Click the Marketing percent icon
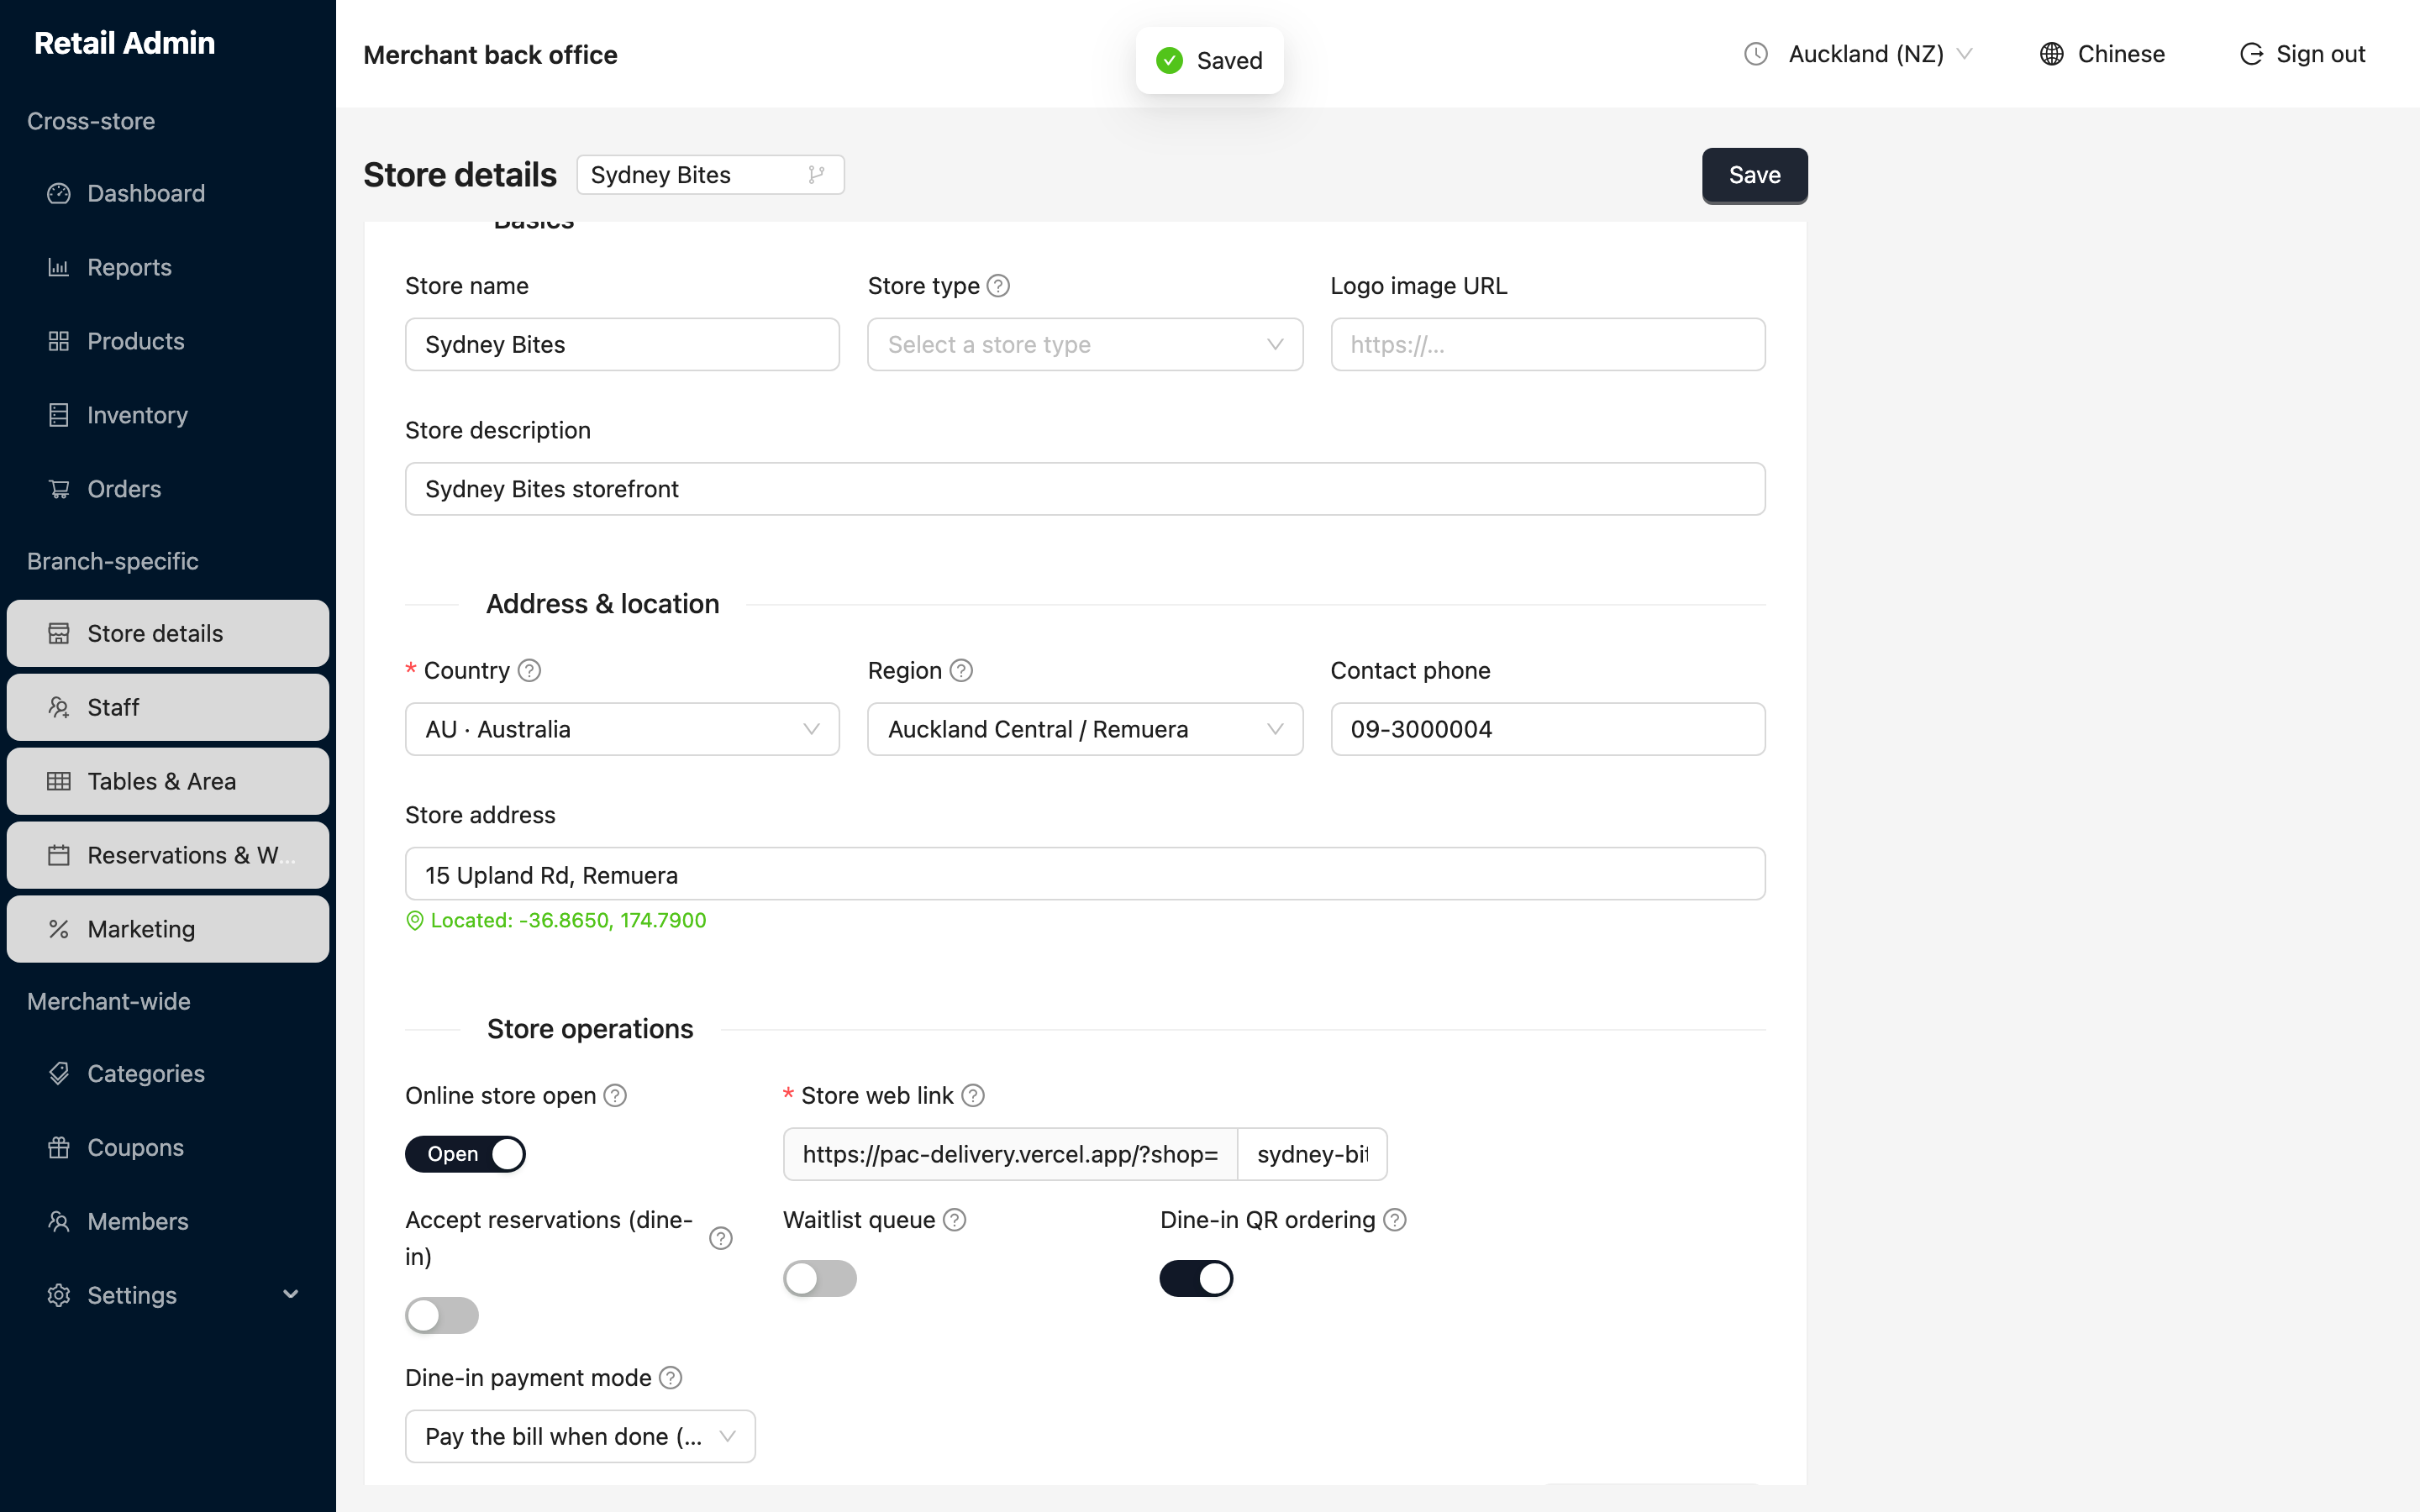Image resolution: width=2420 pixels, height=1512 pixels. [x=59, y=929]
